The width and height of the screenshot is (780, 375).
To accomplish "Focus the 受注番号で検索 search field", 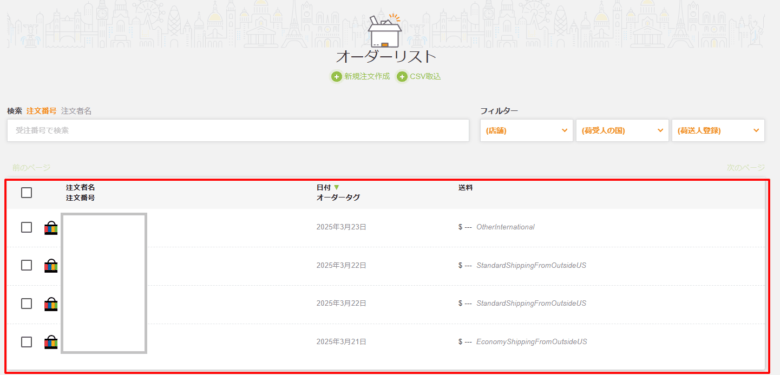I will [x=238, y=130].
